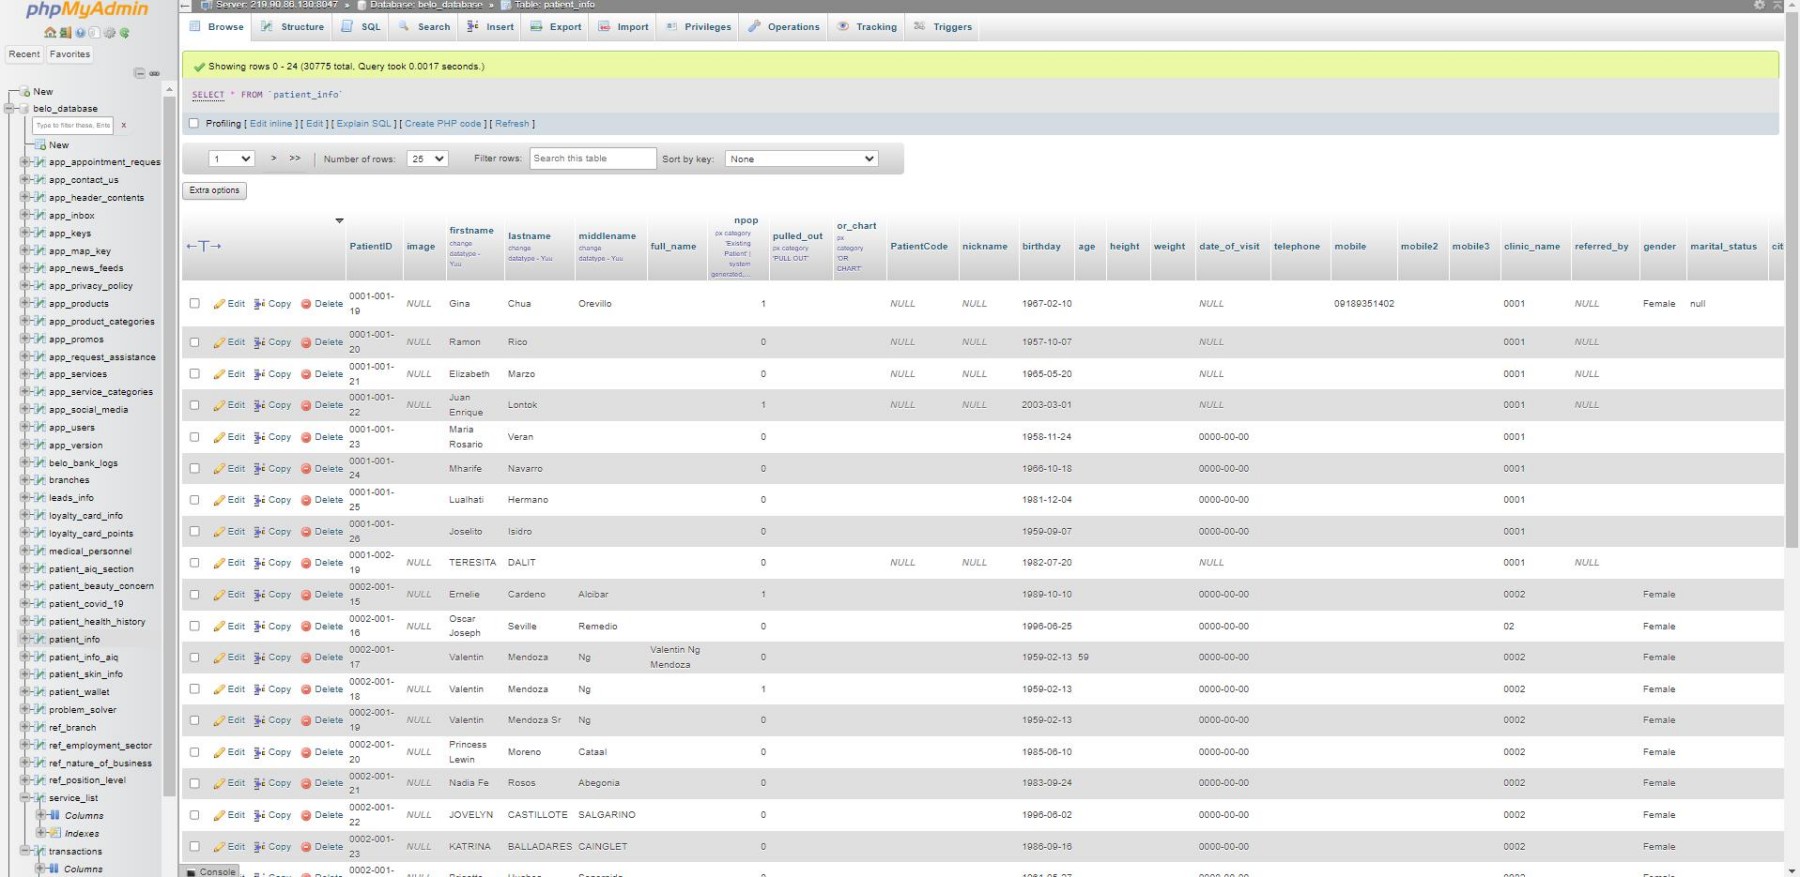Viewport: 1800px width, 877px height.
Task: Toggle the link-with-main-panel chain icon
Action: 154,73
